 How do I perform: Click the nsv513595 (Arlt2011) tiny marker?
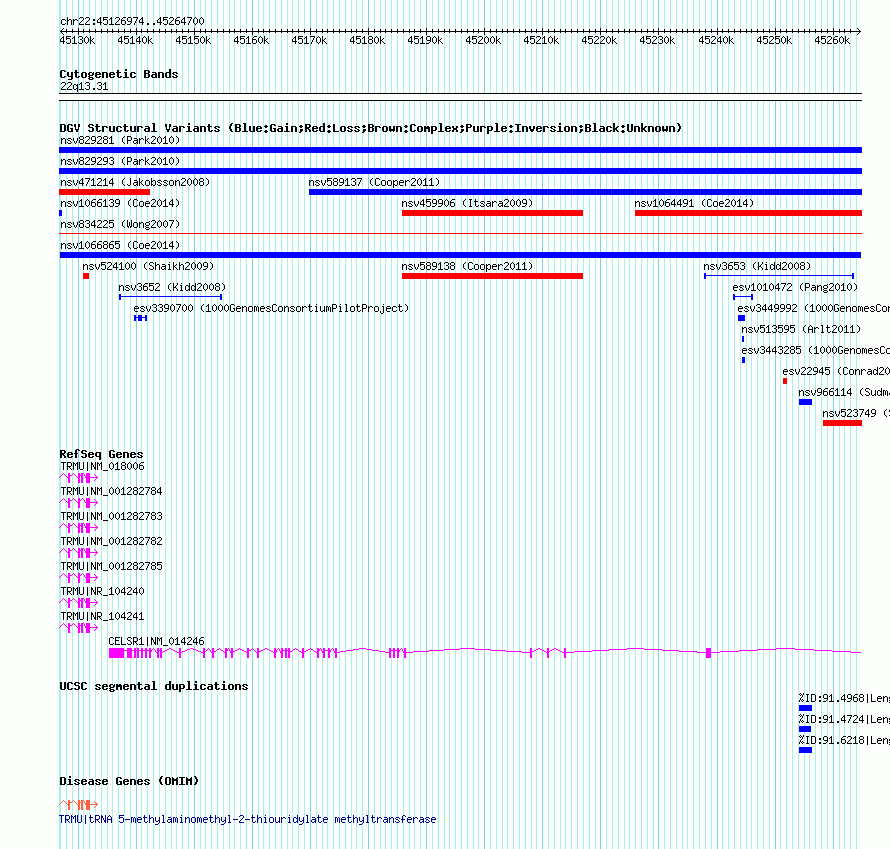[743, 339]
